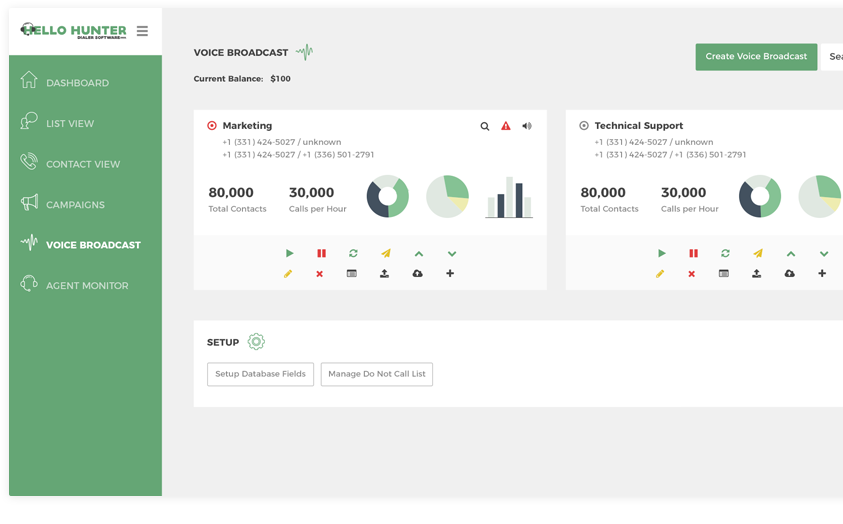Click Marketing '+1 (336) 501-2791' number line
843x524 pixels.
(x=338, y=155)
